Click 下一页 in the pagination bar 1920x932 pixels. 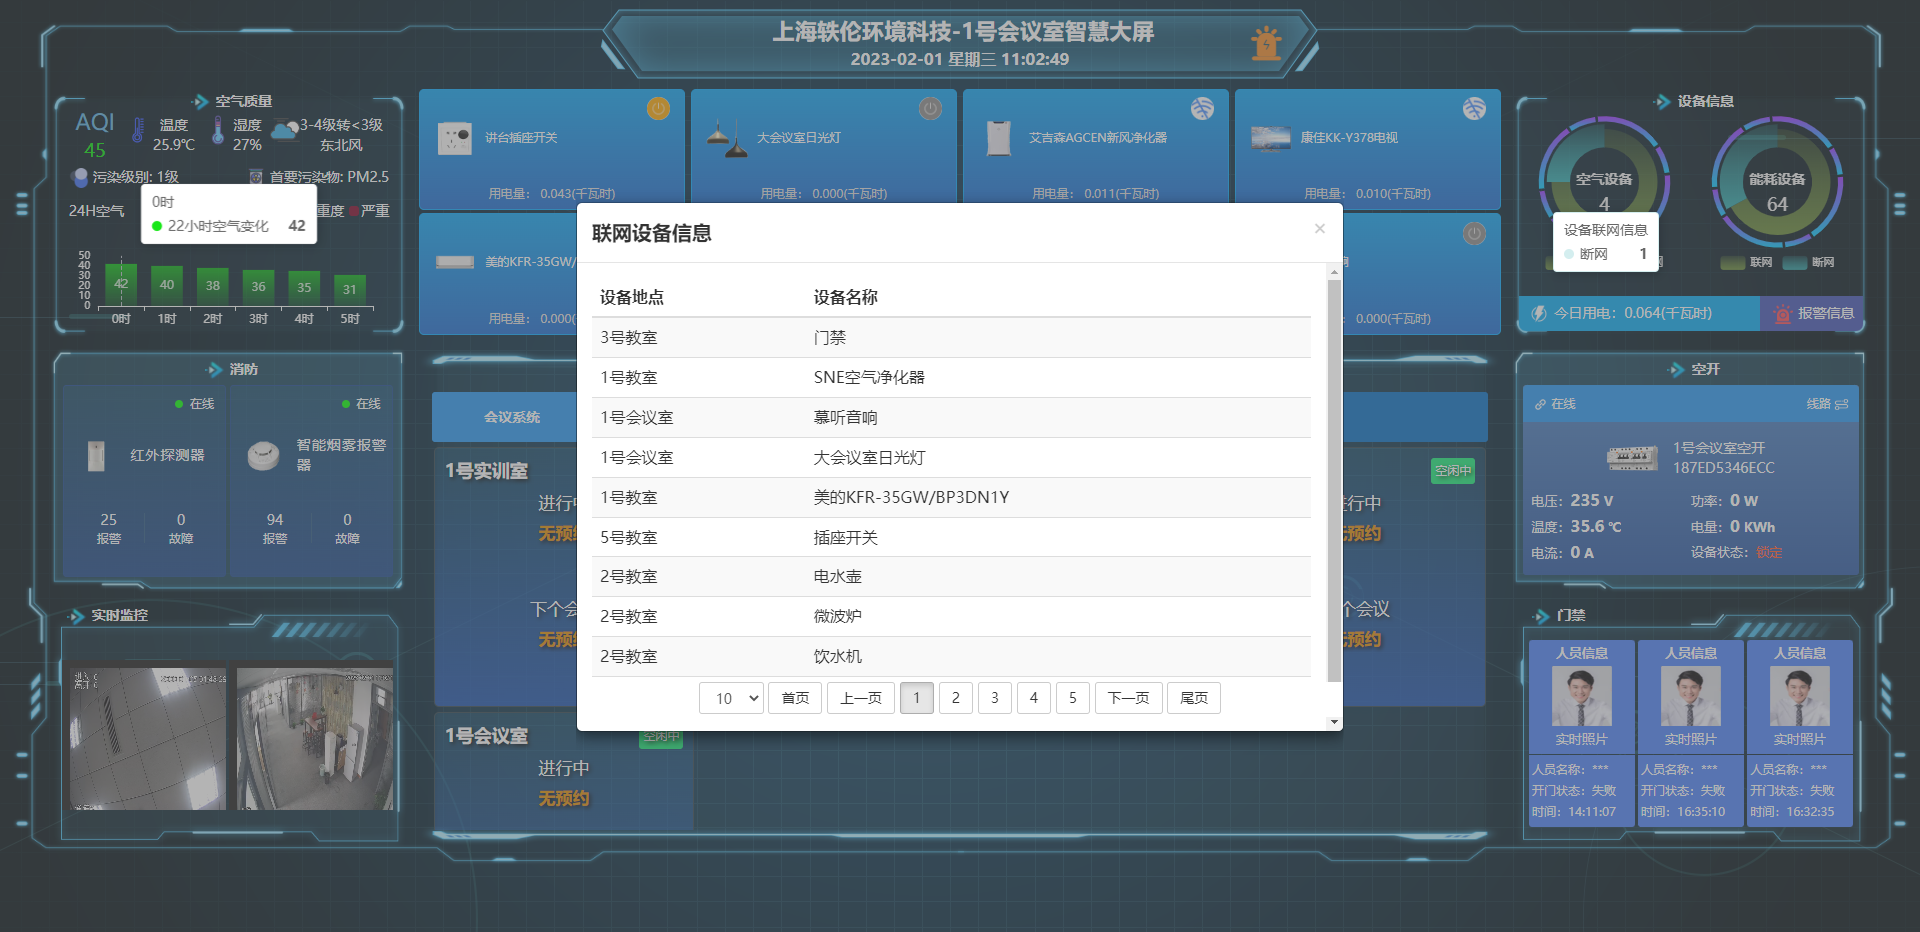[x=1128, y=698]
